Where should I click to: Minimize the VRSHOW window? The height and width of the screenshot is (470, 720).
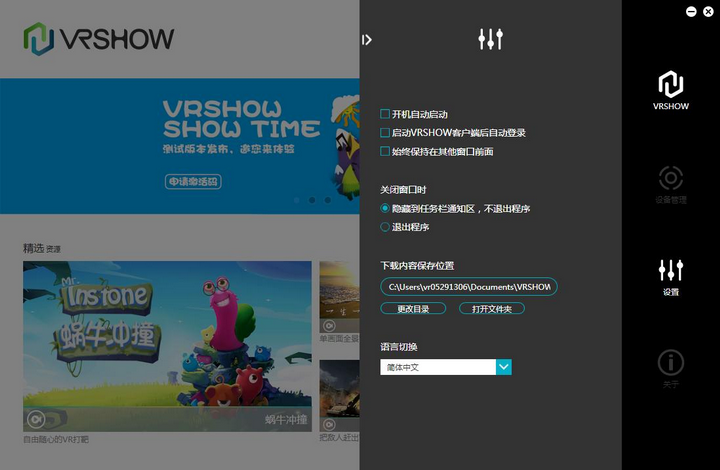(691, 12)
